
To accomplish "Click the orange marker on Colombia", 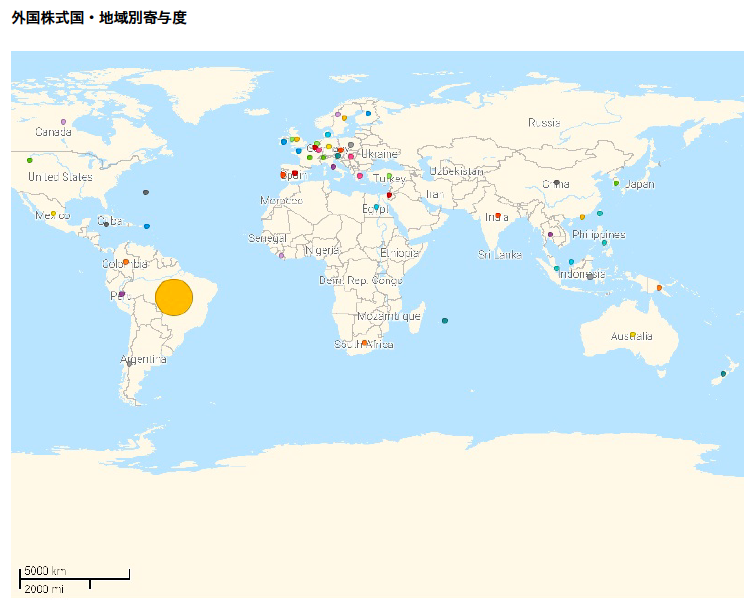I will [x=126, y=262].
